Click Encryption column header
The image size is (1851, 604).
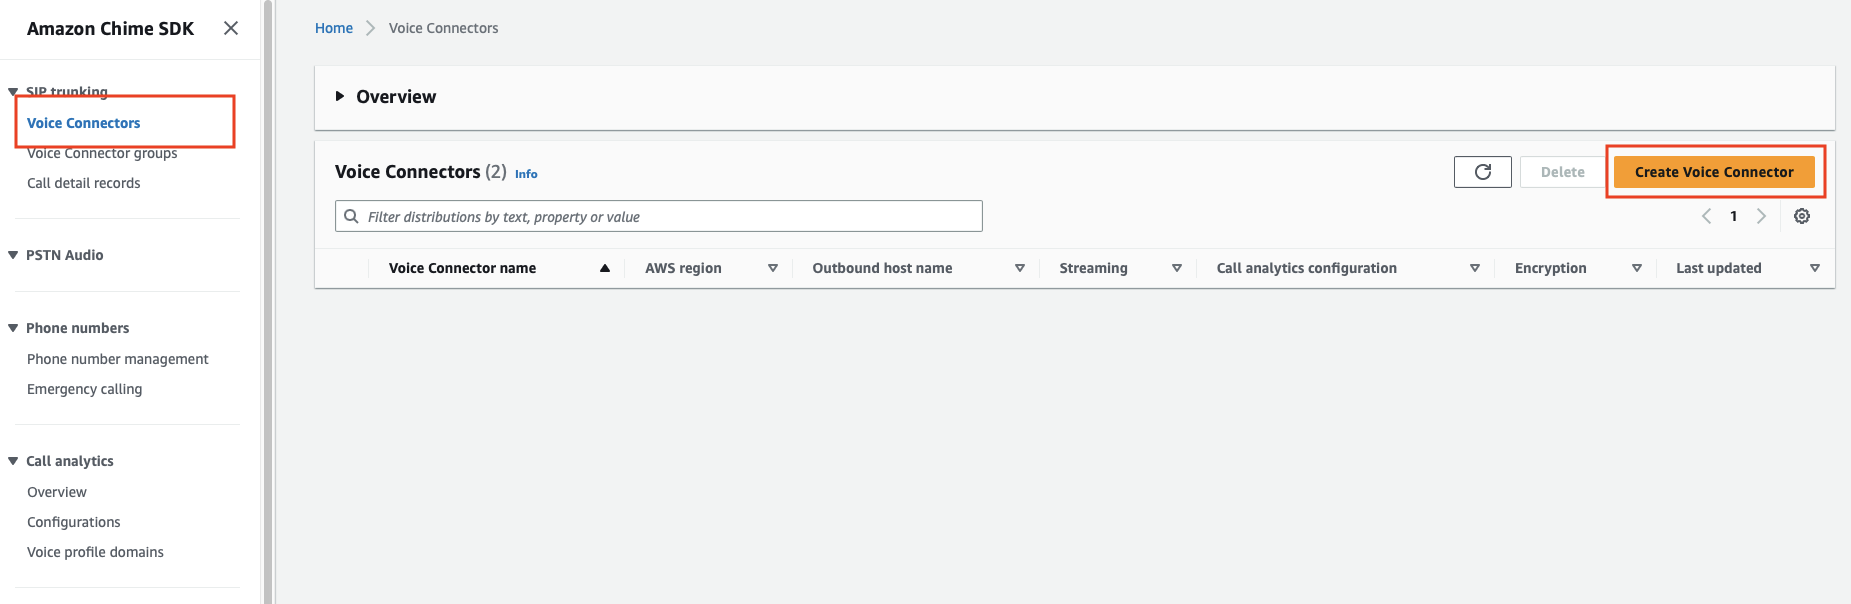(1550, 268)
